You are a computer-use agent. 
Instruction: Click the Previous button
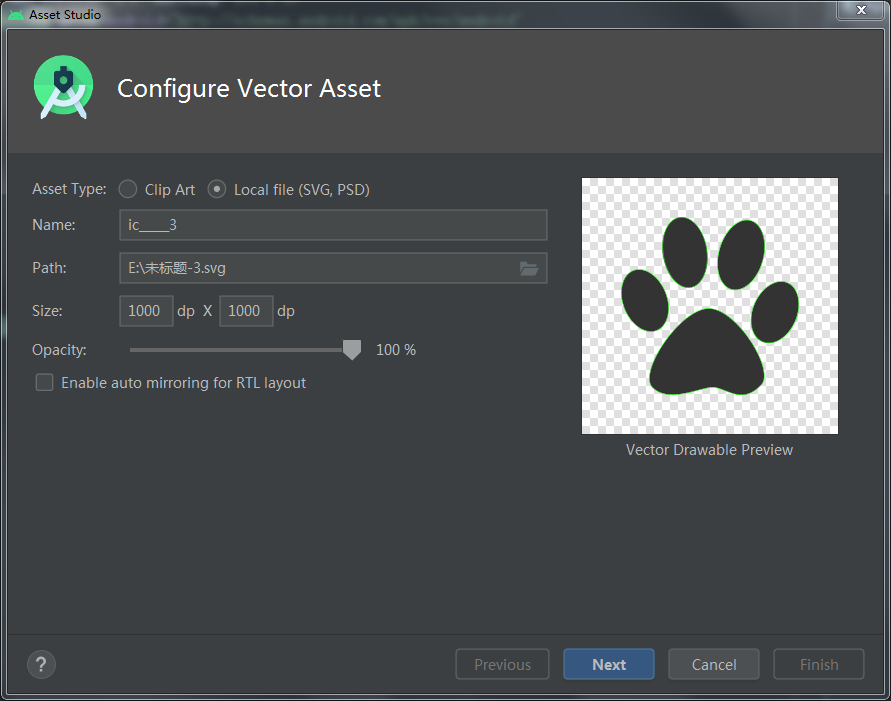click(x=502, y=664)
